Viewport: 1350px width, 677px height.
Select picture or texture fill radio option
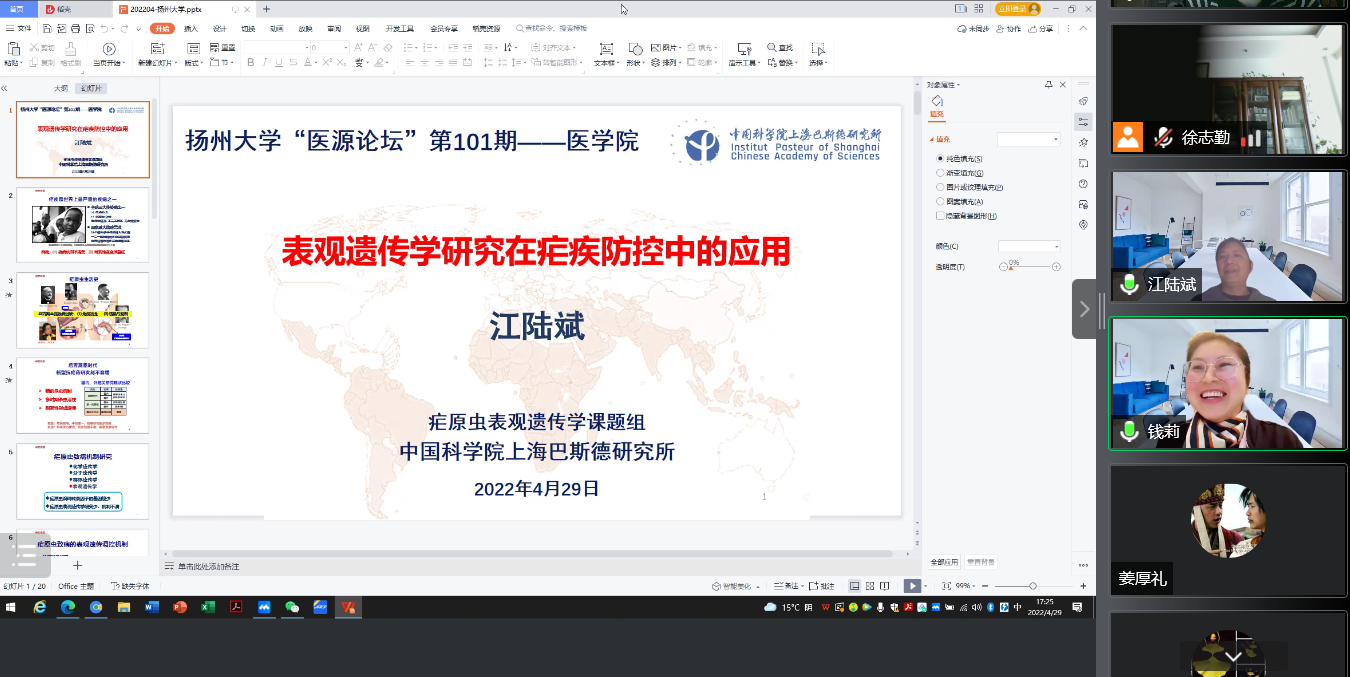pos(940,187)
